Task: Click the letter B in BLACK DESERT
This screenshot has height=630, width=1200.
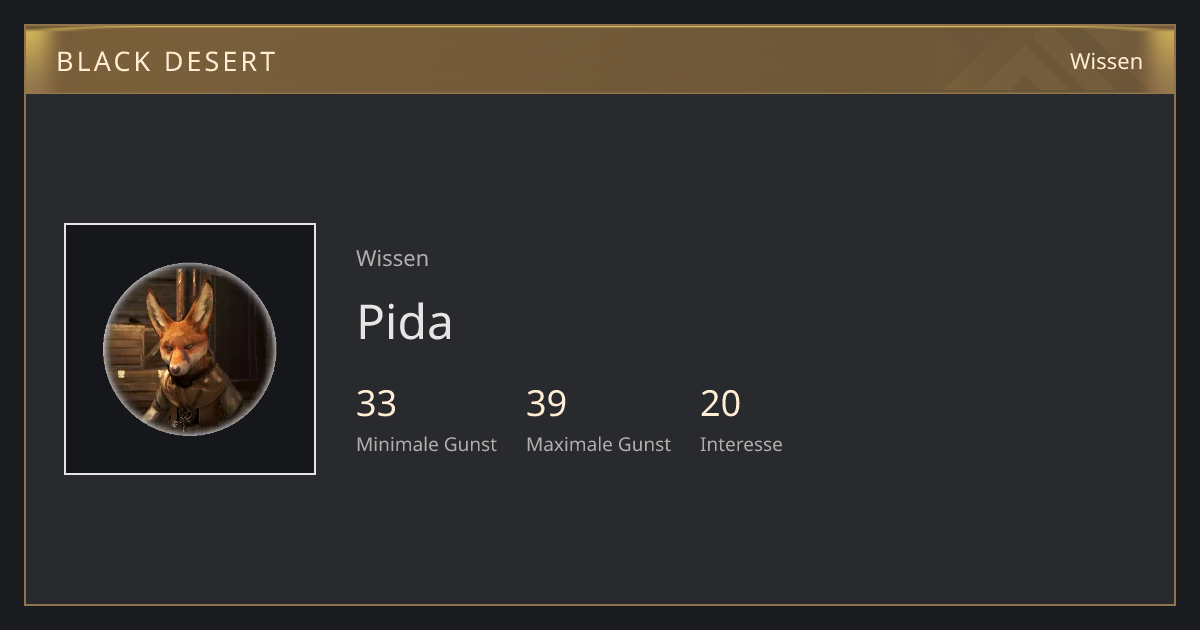Action: click(64, 62)
